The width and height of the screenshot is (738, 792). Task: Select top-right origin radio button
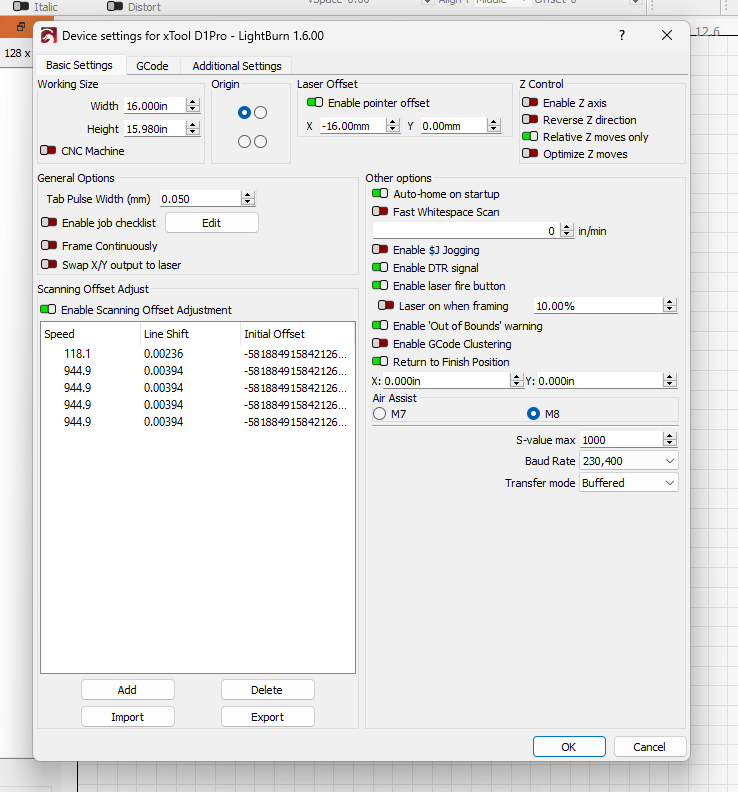click(x=261, y=113)
